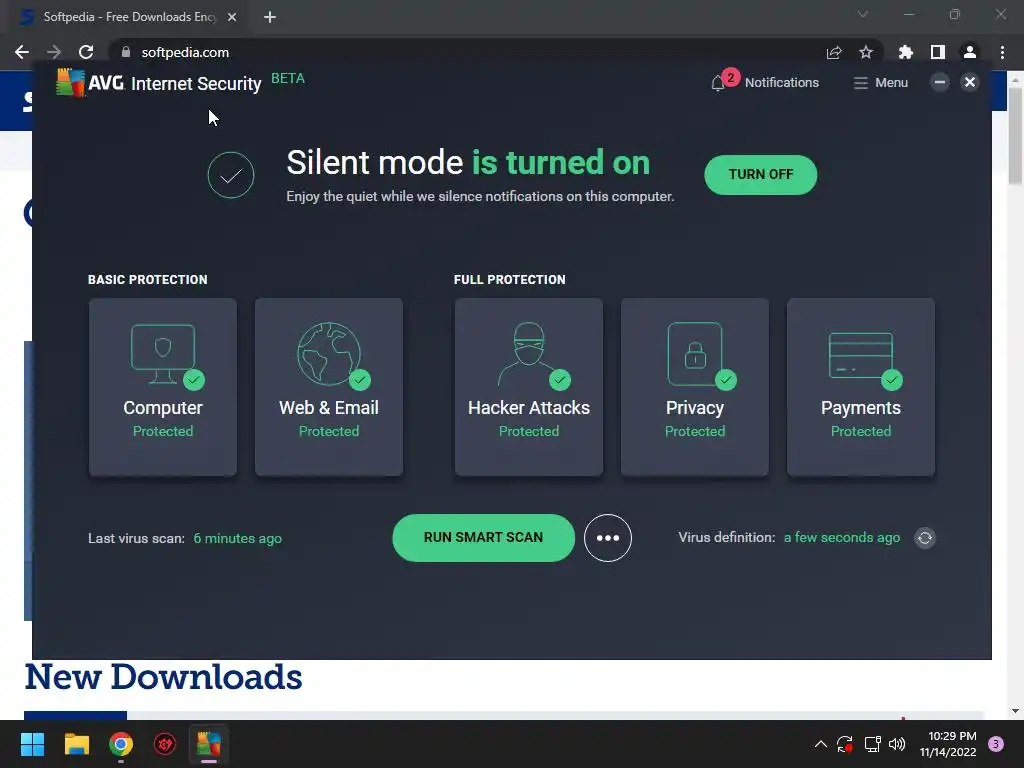
Task: Open Windows Start menu
Action: click(x=32, y=744)
